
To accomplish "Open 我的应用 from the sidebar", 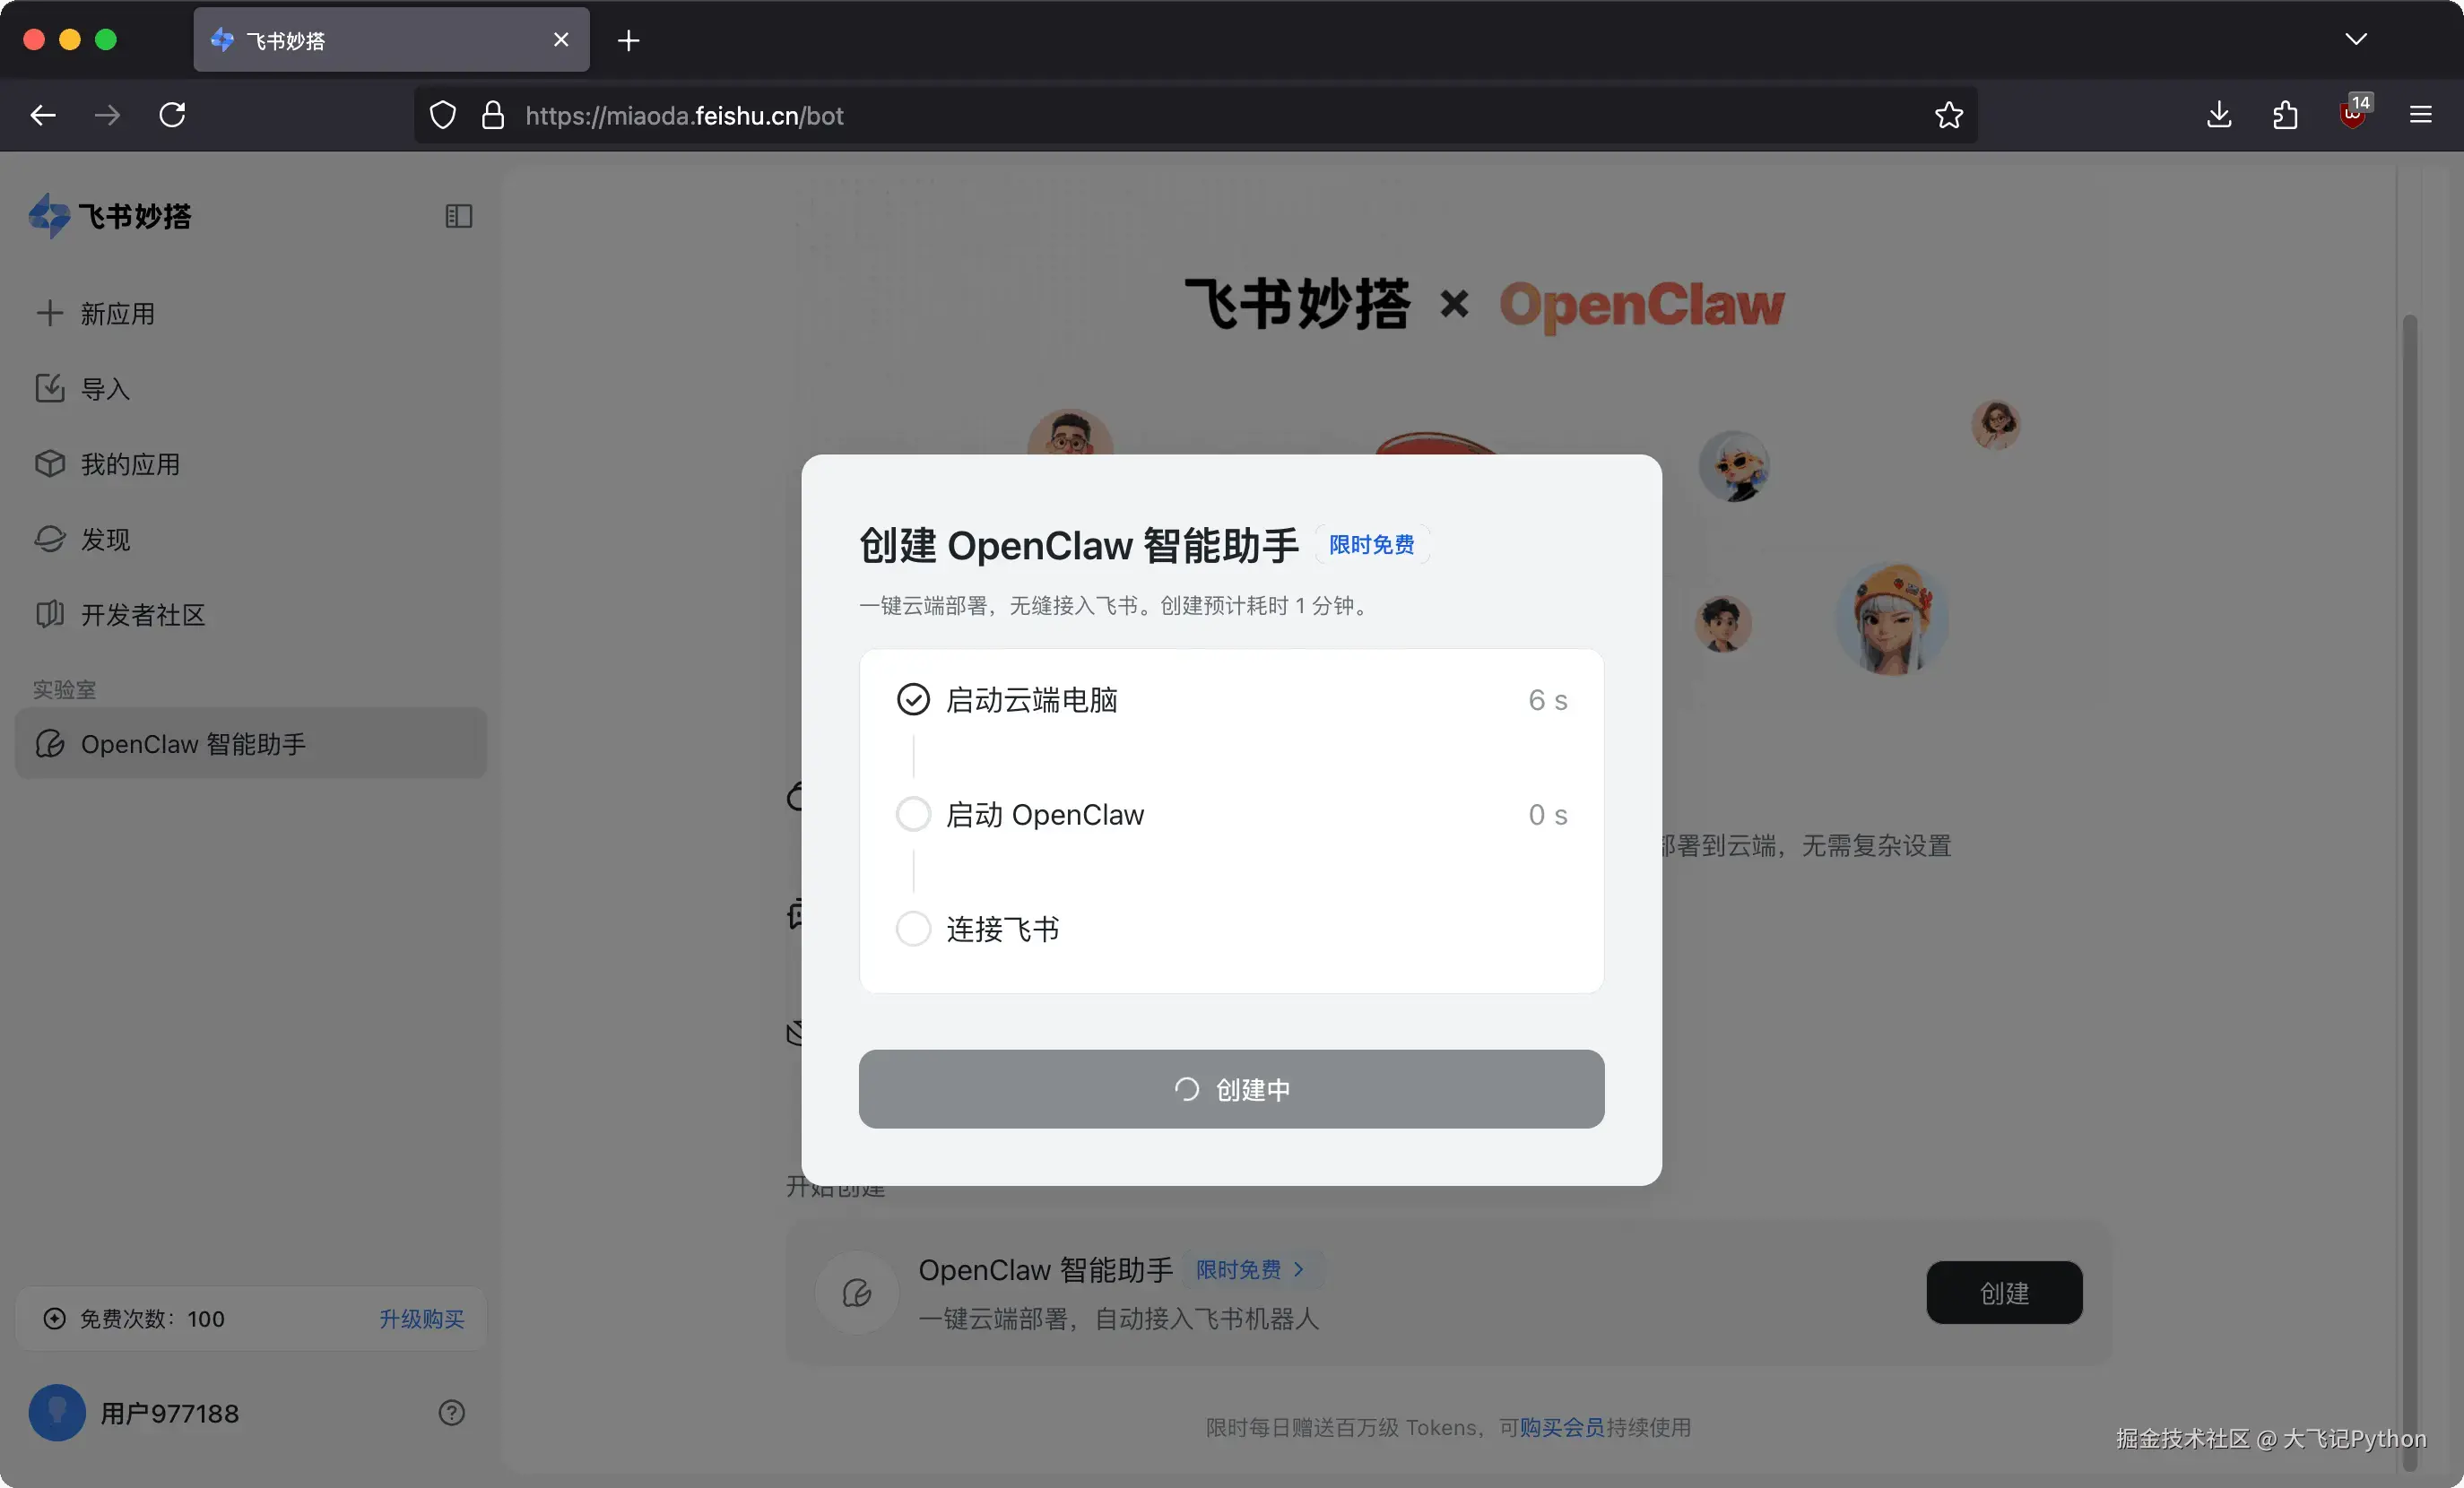I will (50, 463).
